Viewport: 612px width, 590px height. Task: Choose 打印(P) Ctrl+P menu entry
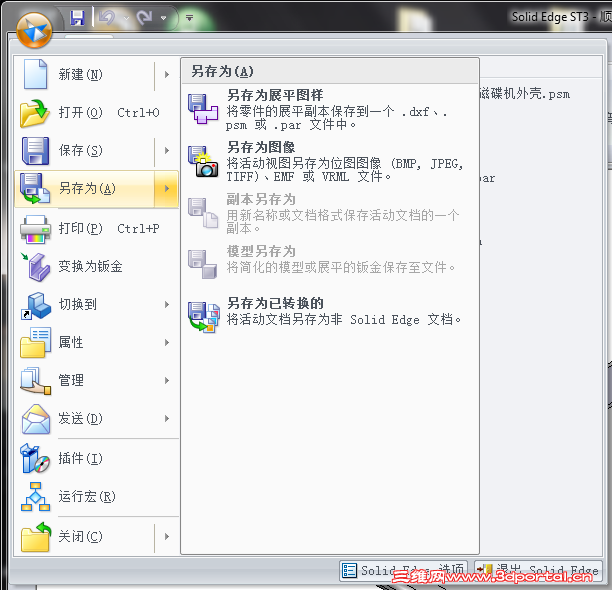(x=97, y=229)
